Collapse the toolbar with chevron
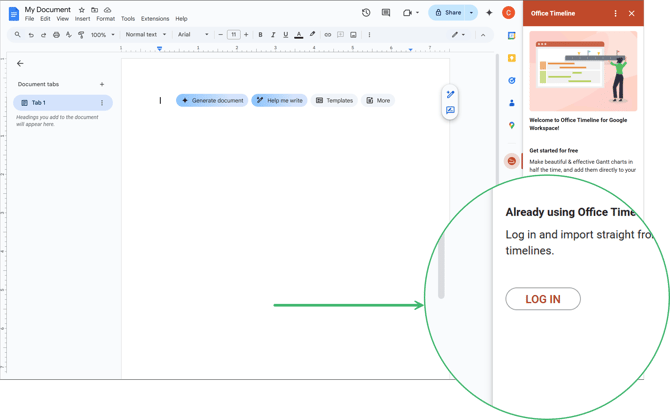Viewport: 670px width, 420px height. pyautogui.click(x=483, y=35)
